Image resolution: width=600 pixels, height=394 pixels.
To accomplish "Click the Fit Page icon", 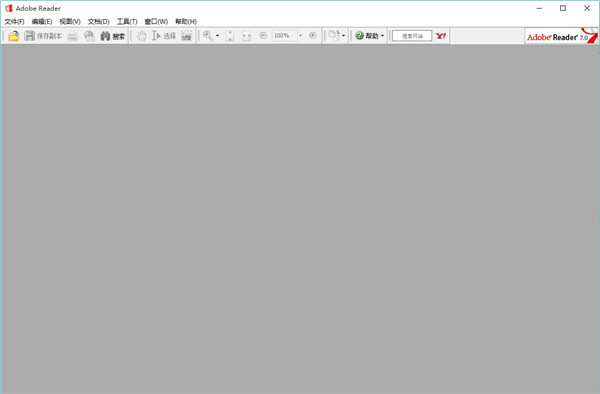I will [x=230, y=36].
